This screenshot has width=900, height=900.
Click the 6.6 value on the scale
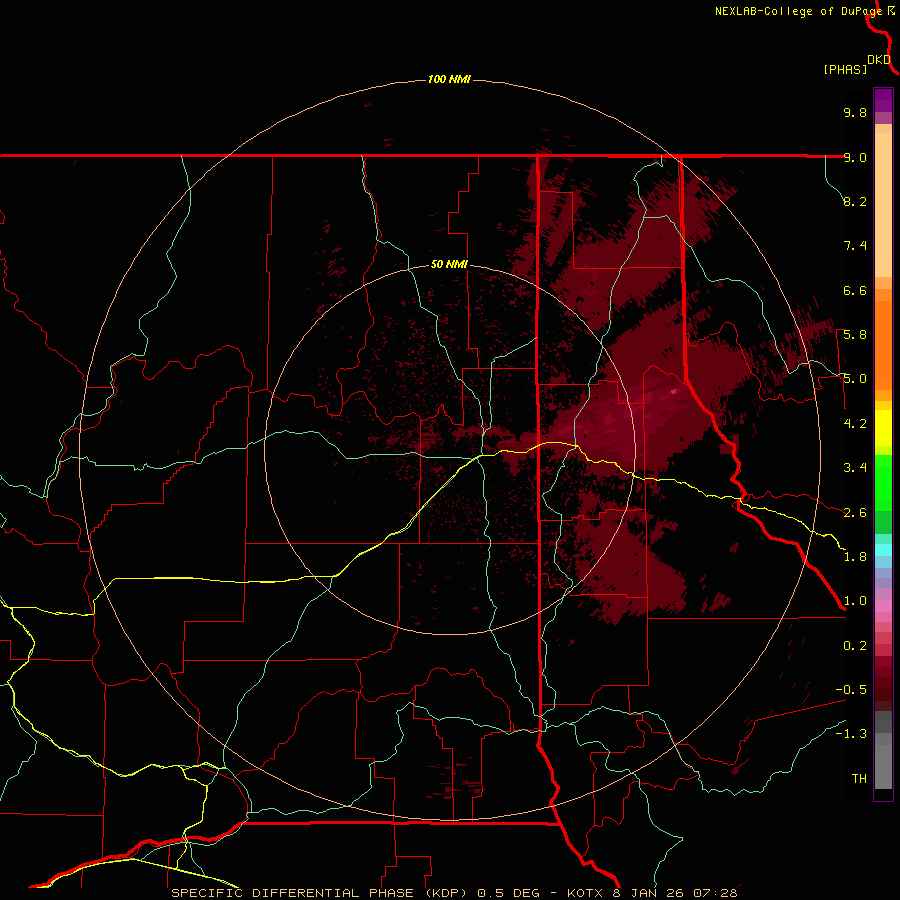click(x=855, y=290)
